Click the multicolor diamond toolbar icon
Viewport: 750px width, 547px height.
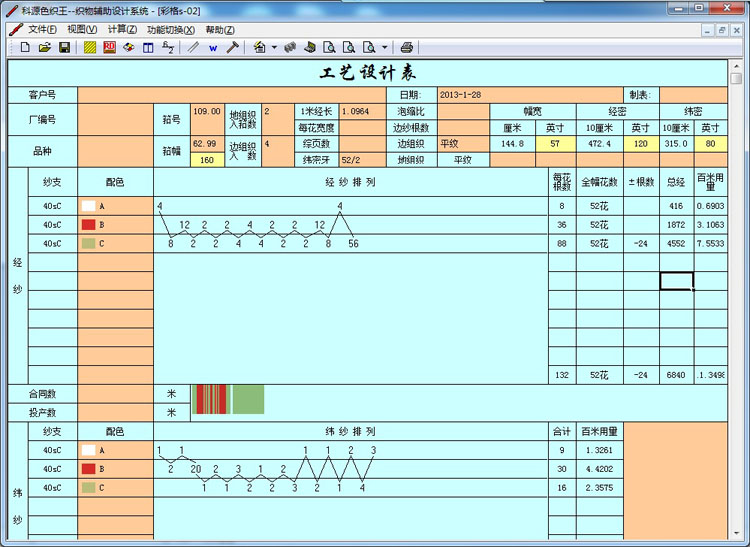coord(129,47)
